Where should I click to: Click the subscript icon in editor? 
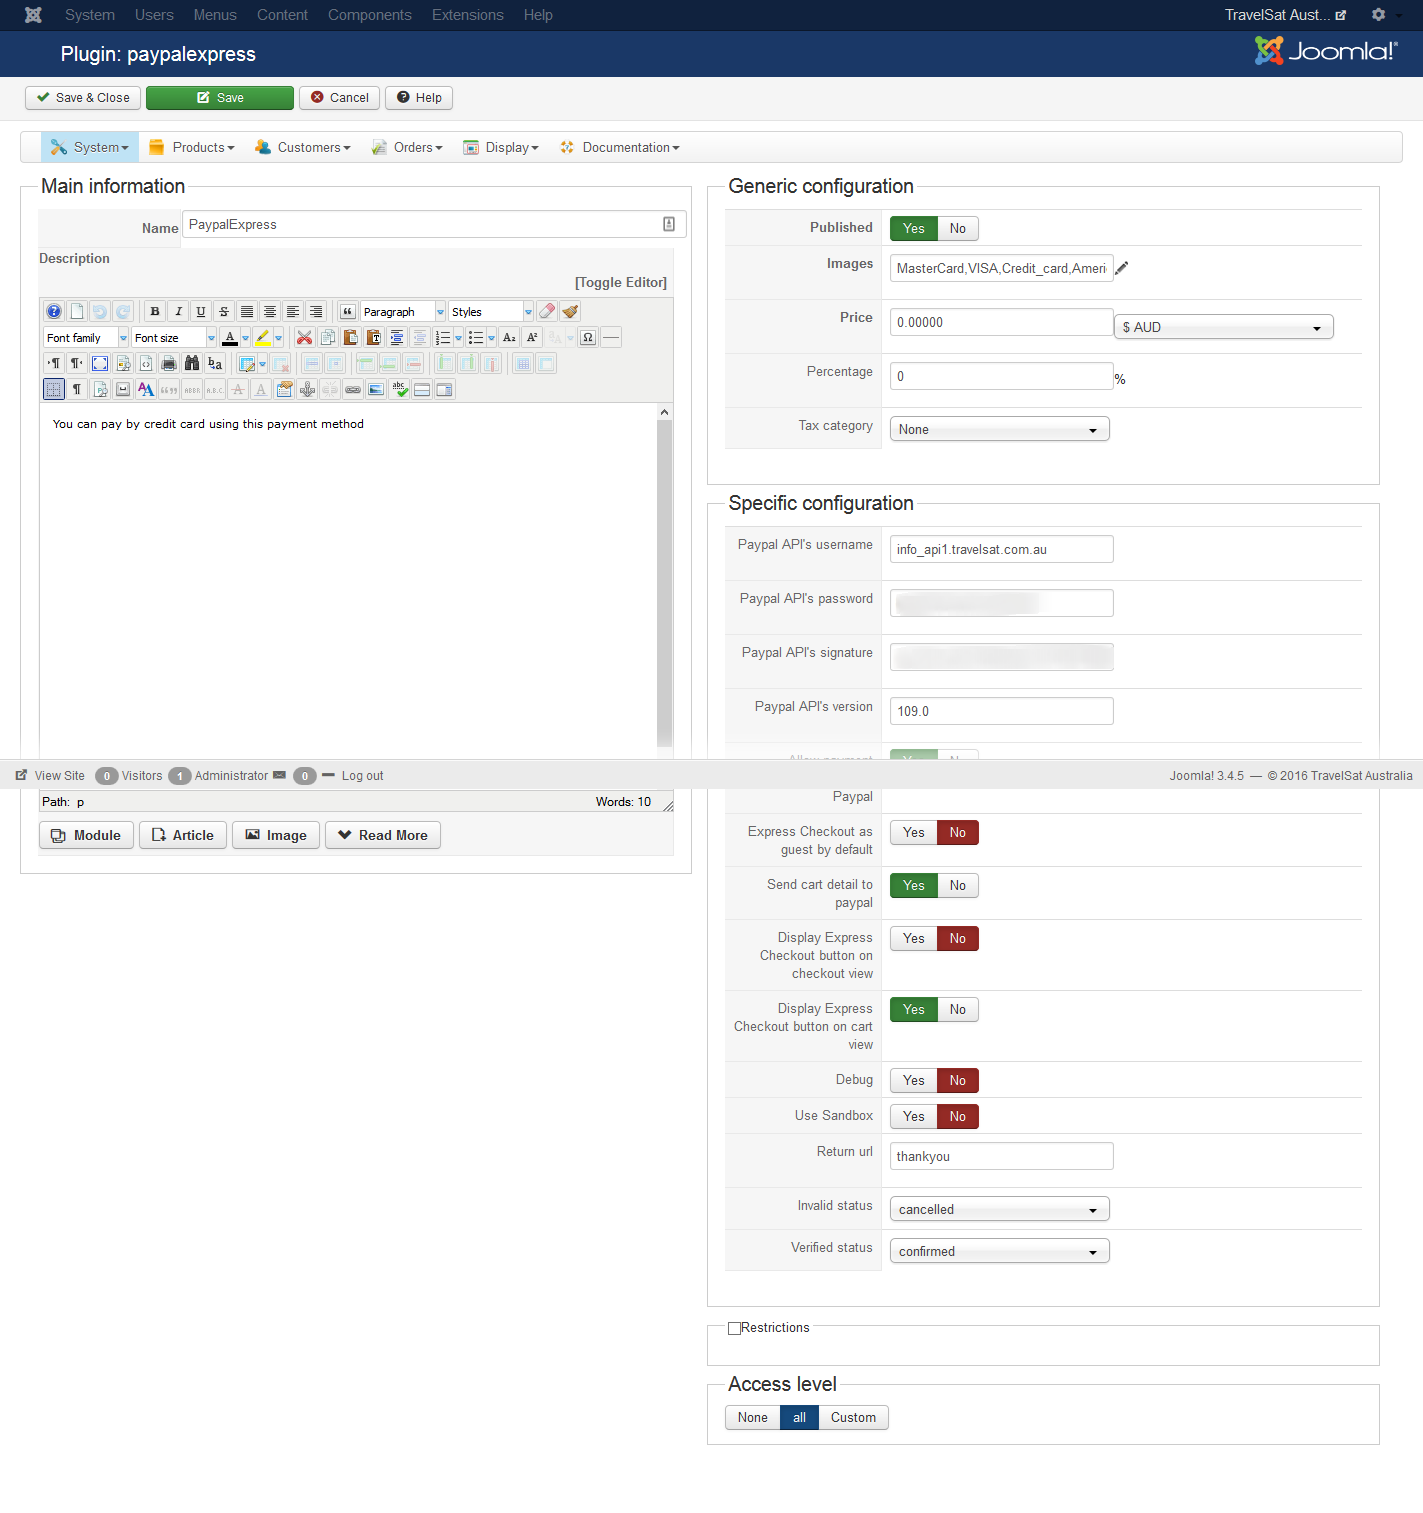pyautogui.click(x=509, y=338)
